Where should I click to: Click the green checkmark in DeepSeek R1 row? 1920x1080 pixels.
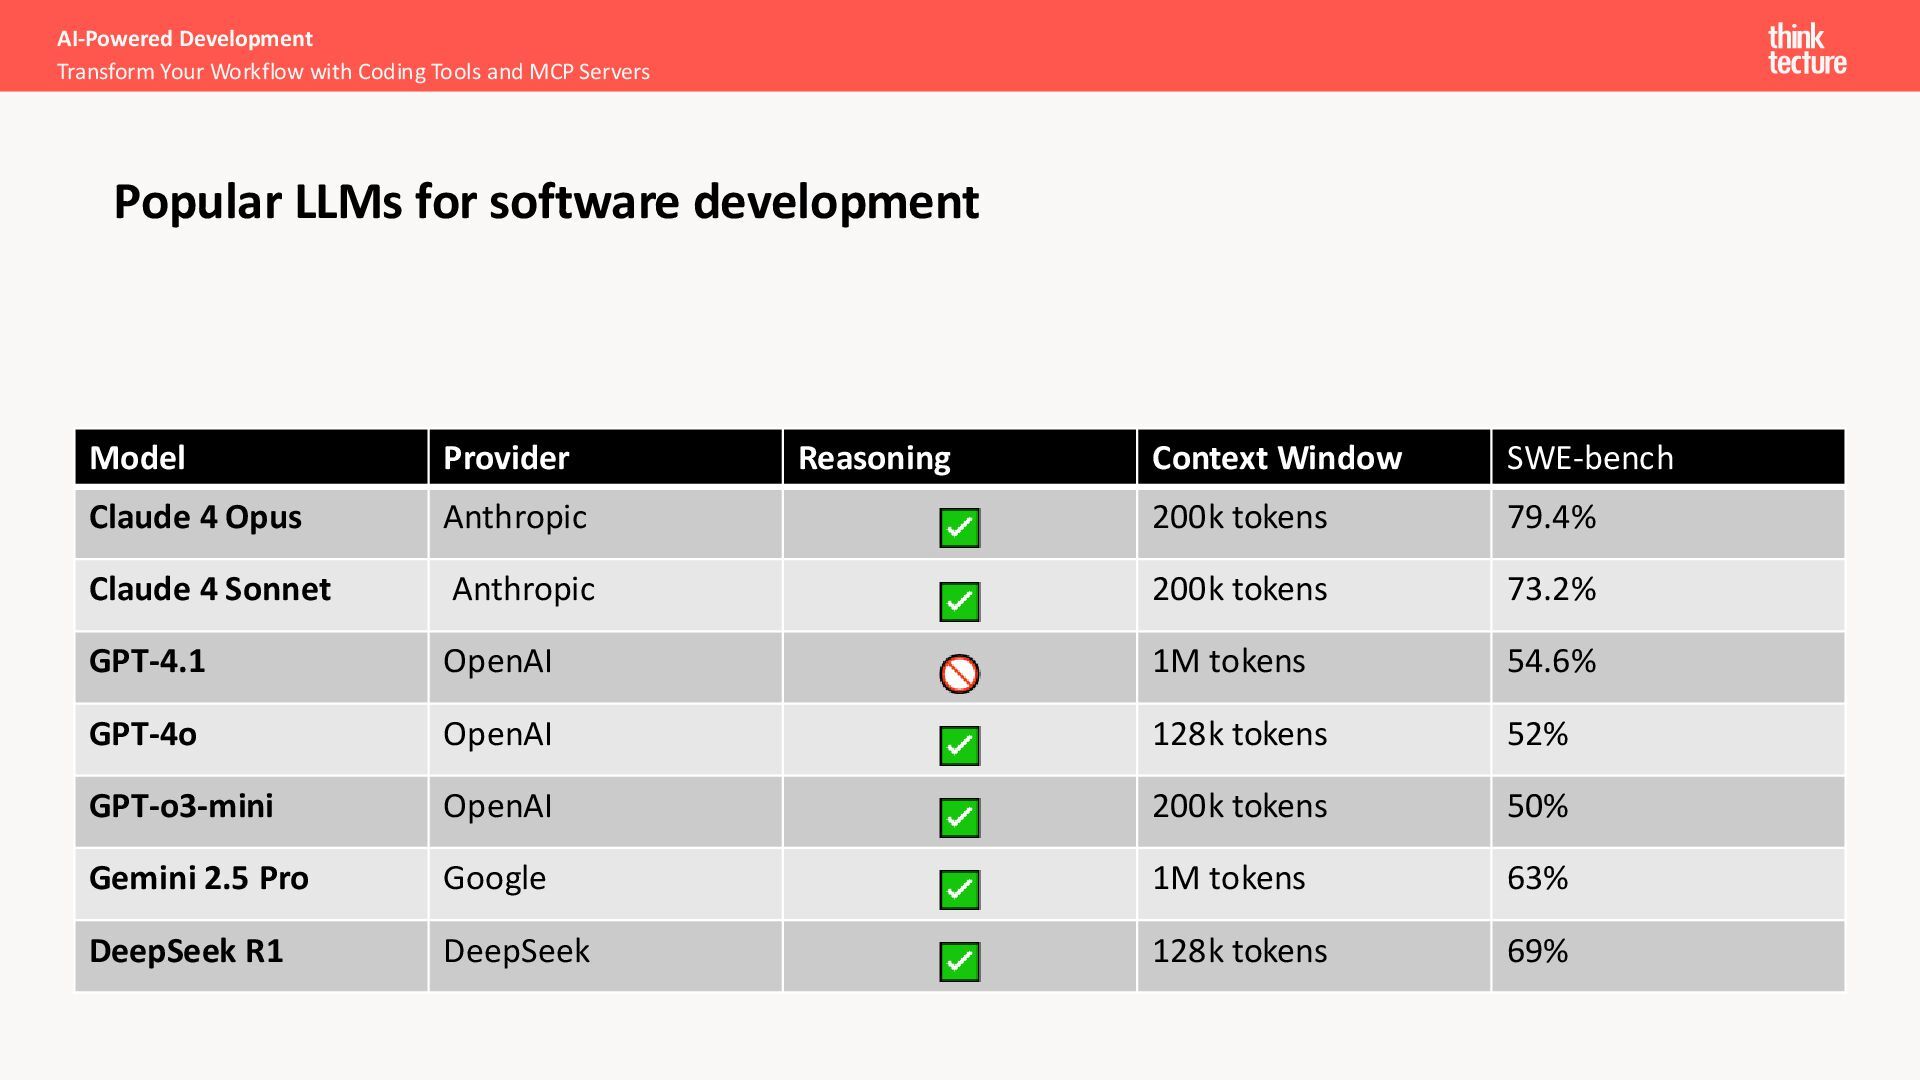coord(960,962)
